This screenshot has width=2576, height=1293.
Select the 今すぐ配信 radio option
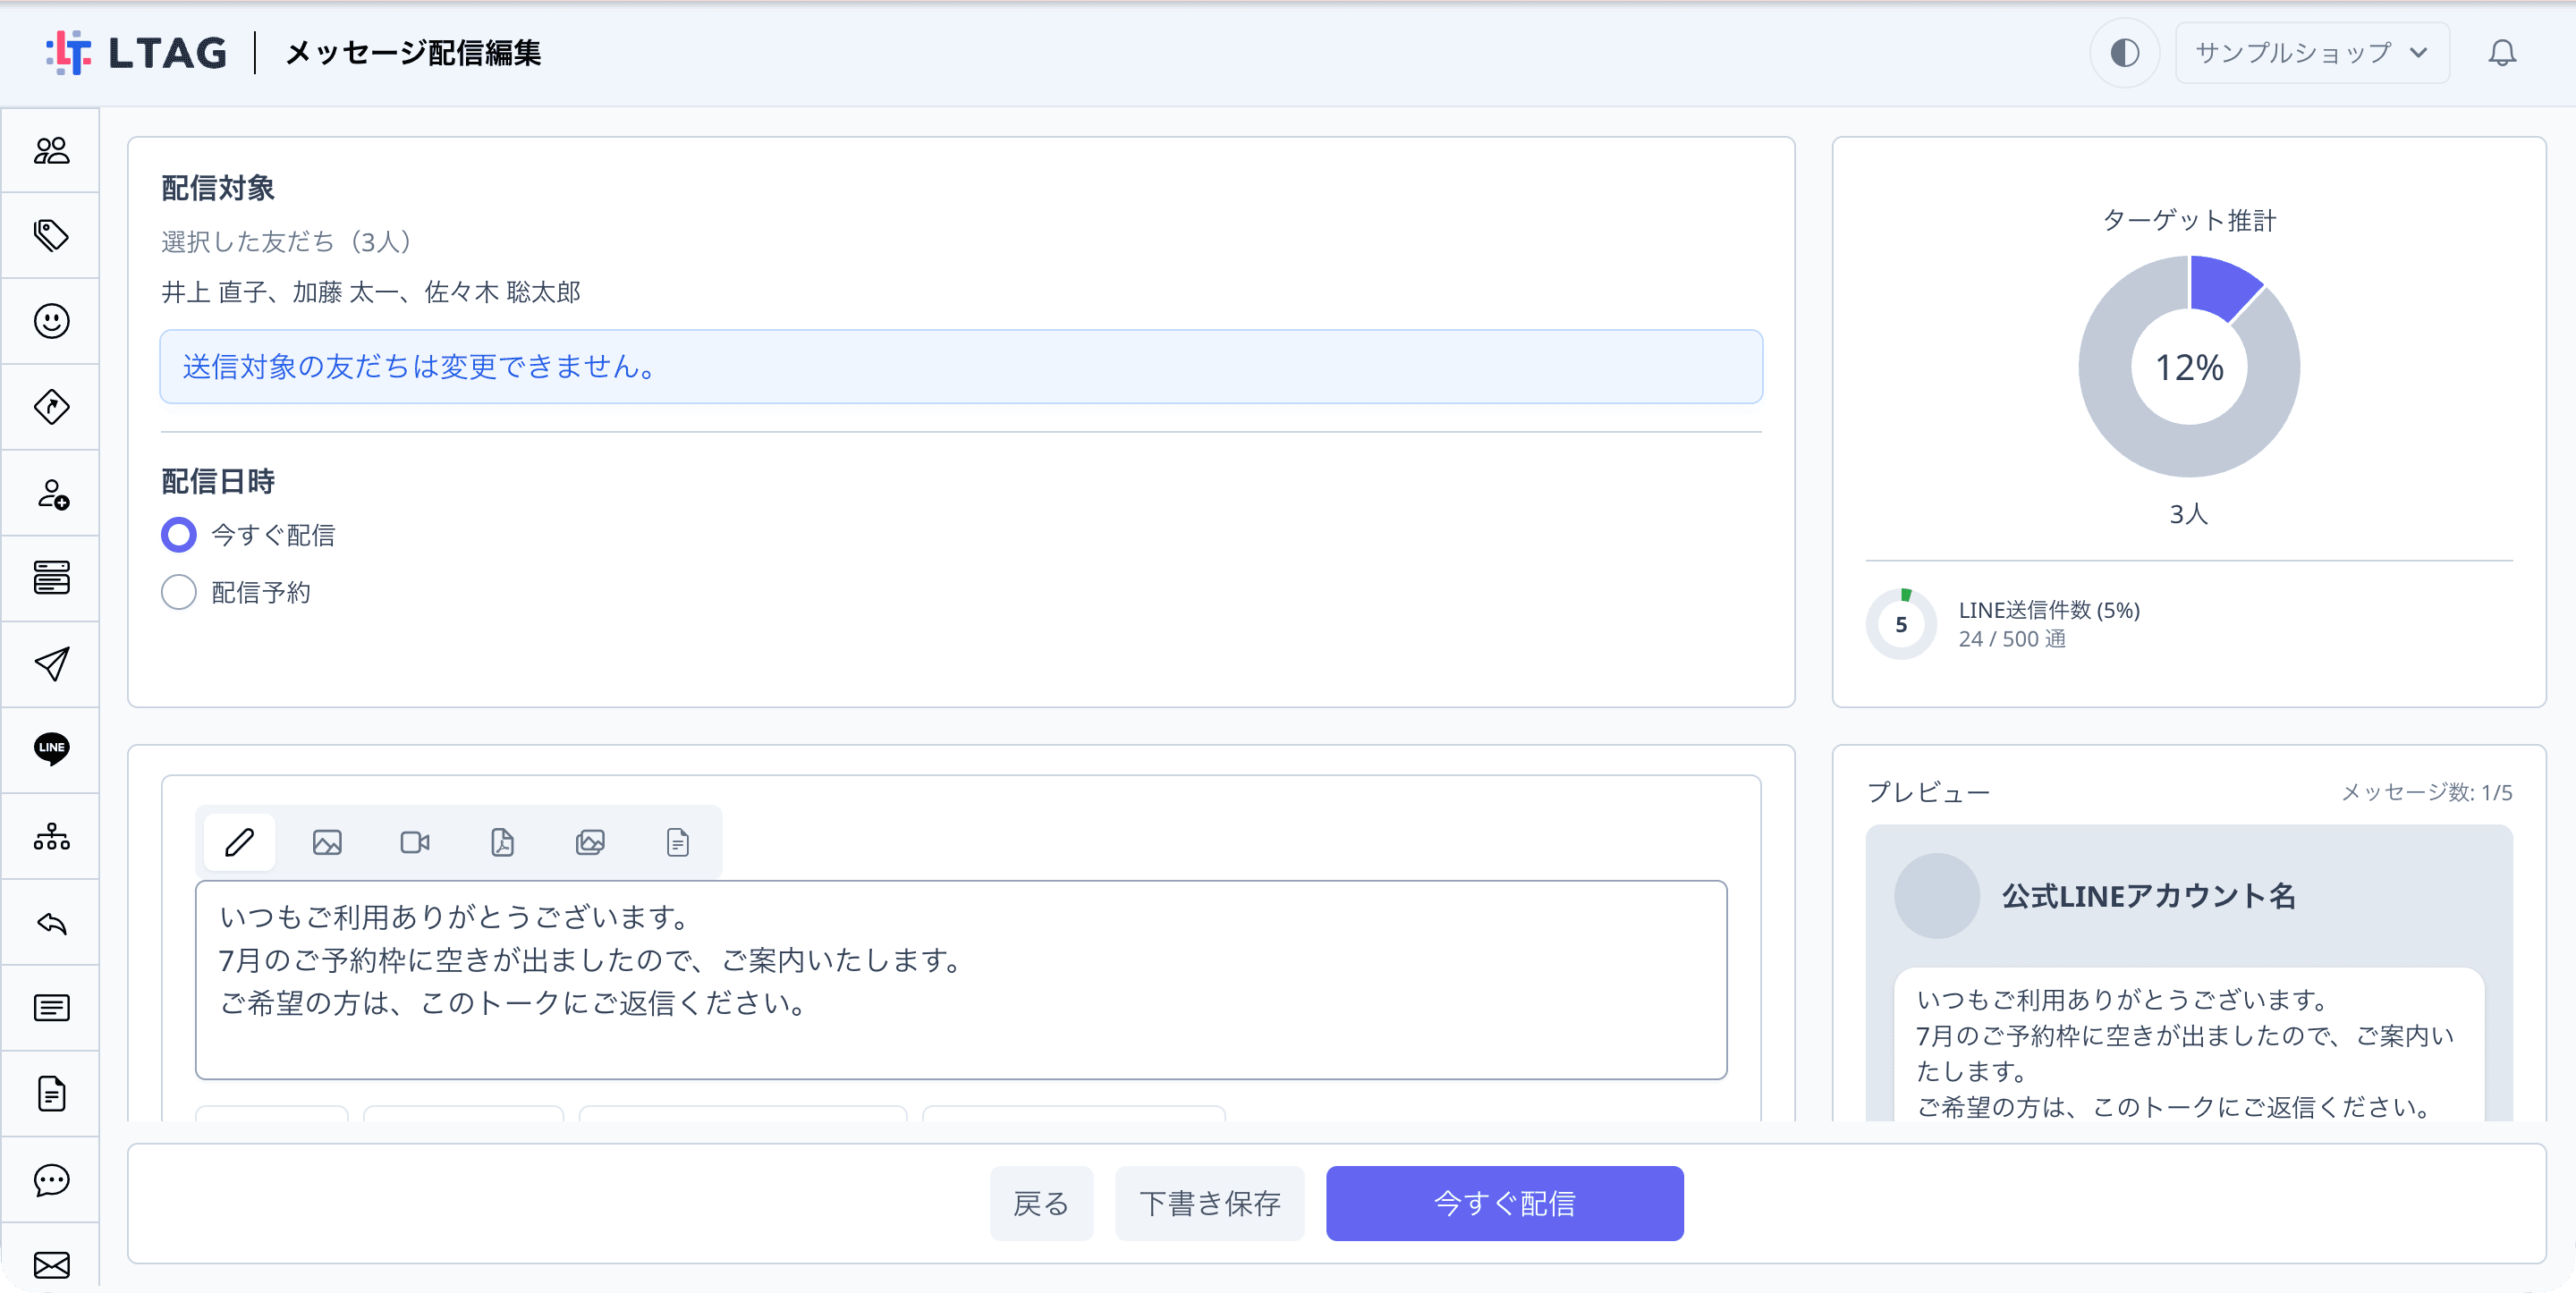point(179,535)
